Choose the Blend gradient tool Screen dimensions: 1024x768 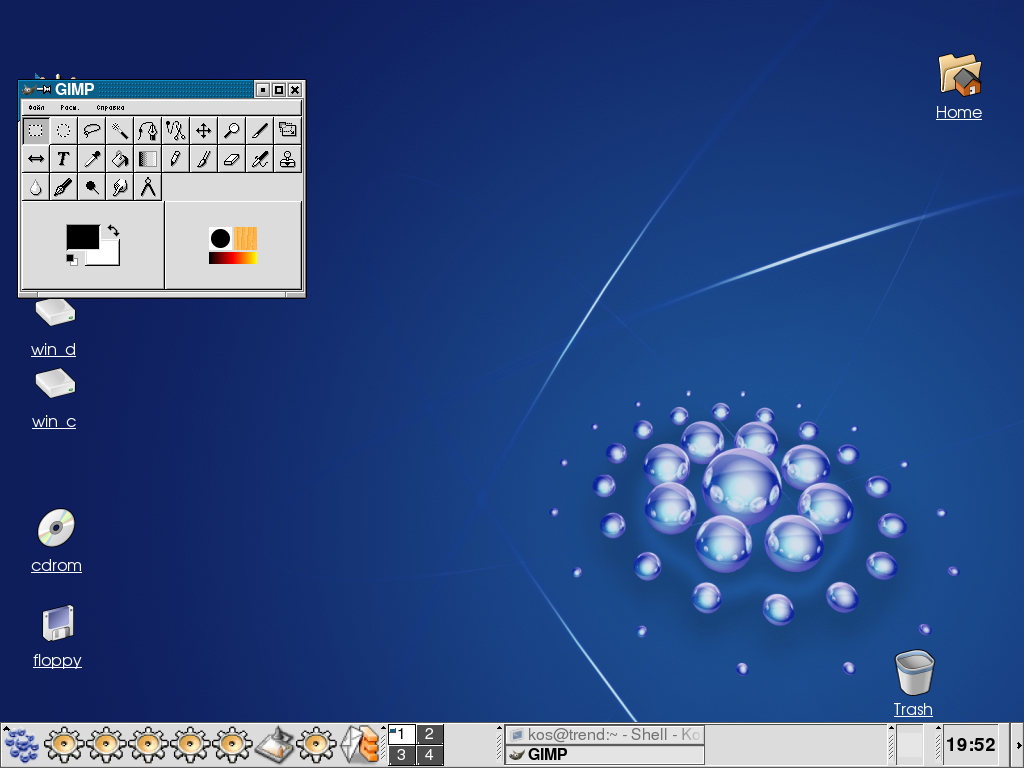tap(148, 159)
